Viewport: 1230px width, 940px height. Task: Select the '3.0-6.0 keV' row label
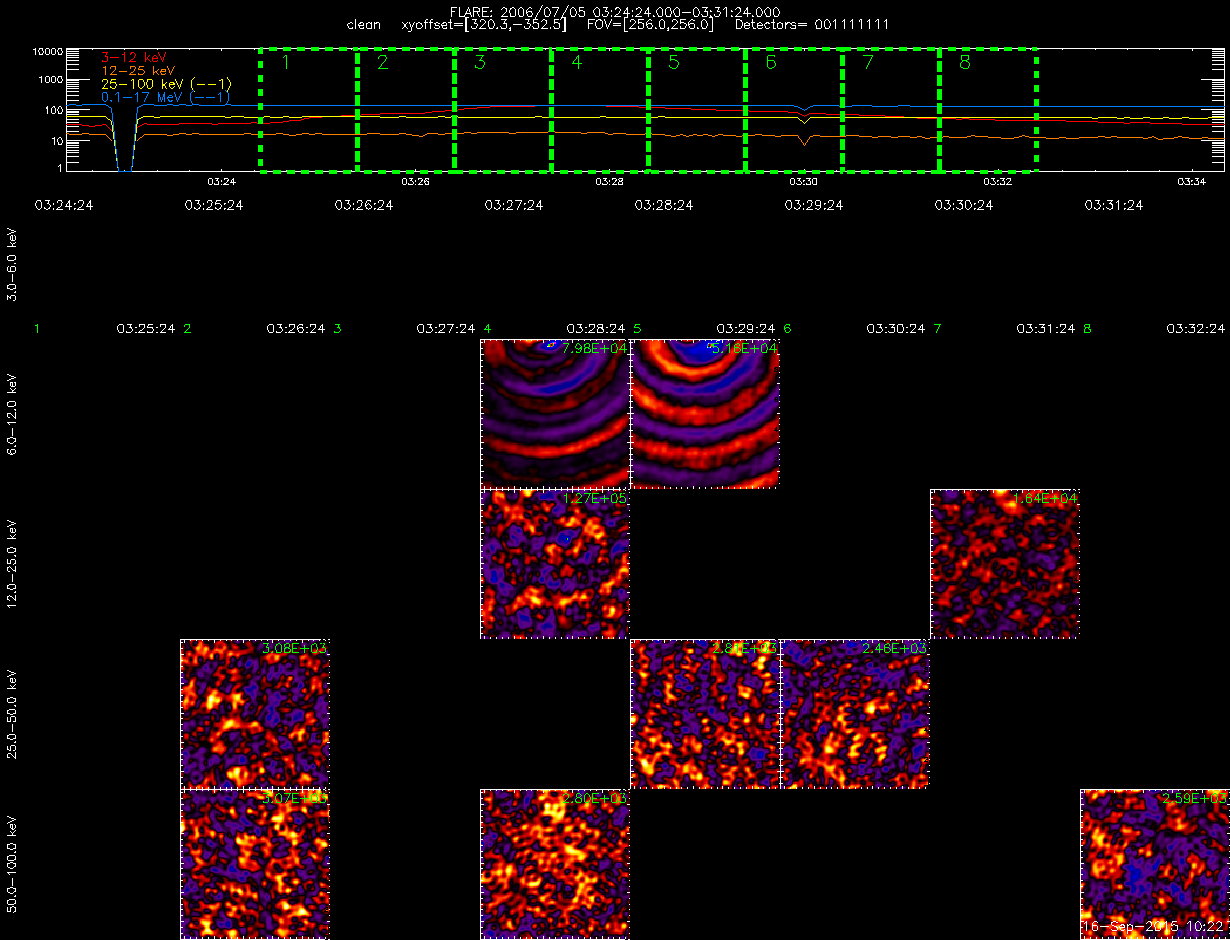(12, 265)
